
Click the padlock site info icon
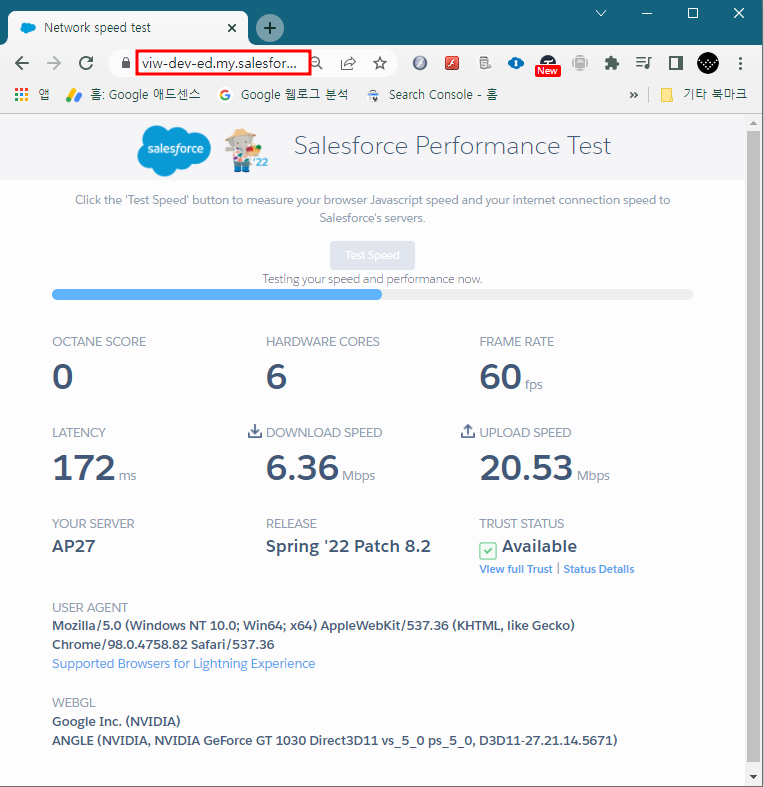point(125,63)
